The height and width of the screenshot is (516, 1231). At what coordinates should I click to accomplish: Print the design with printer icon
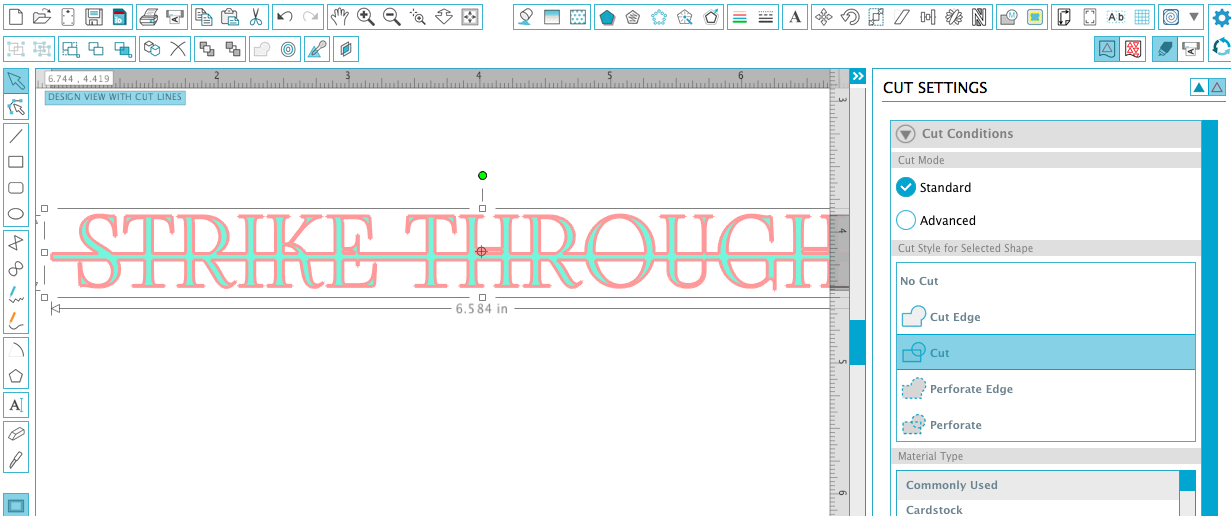(x=148, y=17)
